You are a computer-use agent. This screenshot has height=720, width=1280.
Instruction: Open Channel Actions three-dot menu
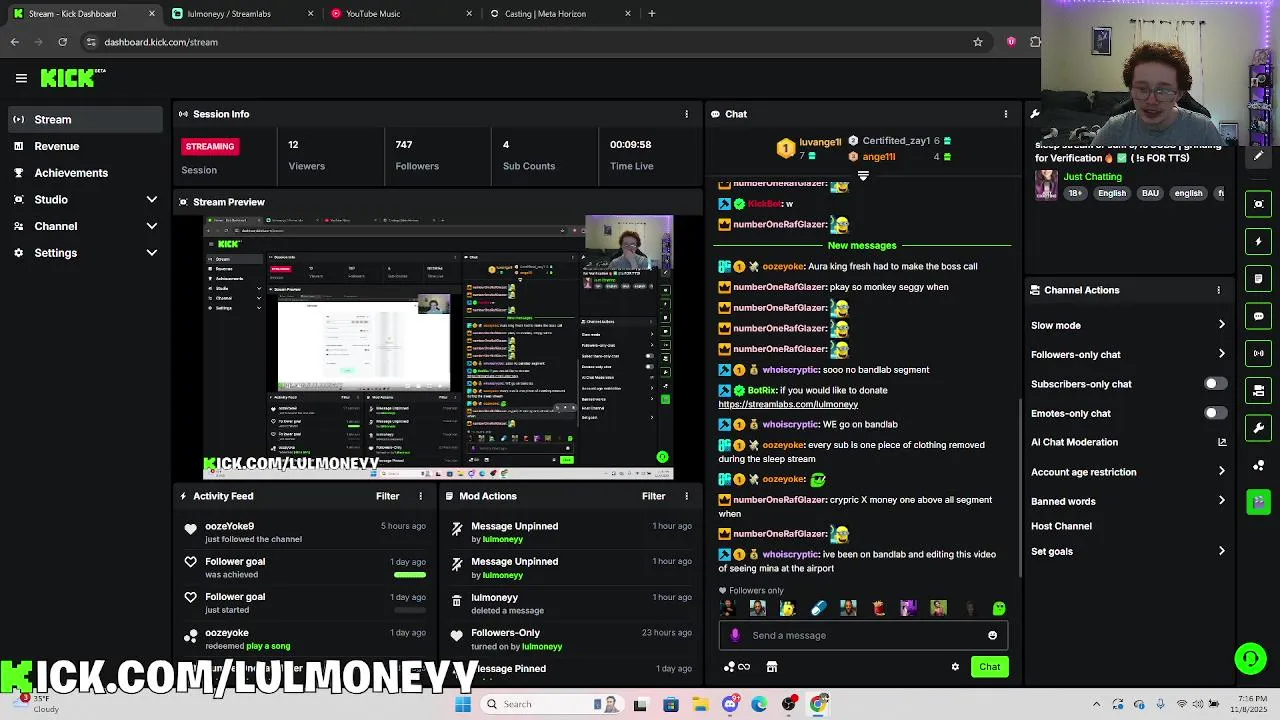pos(1218,290)
